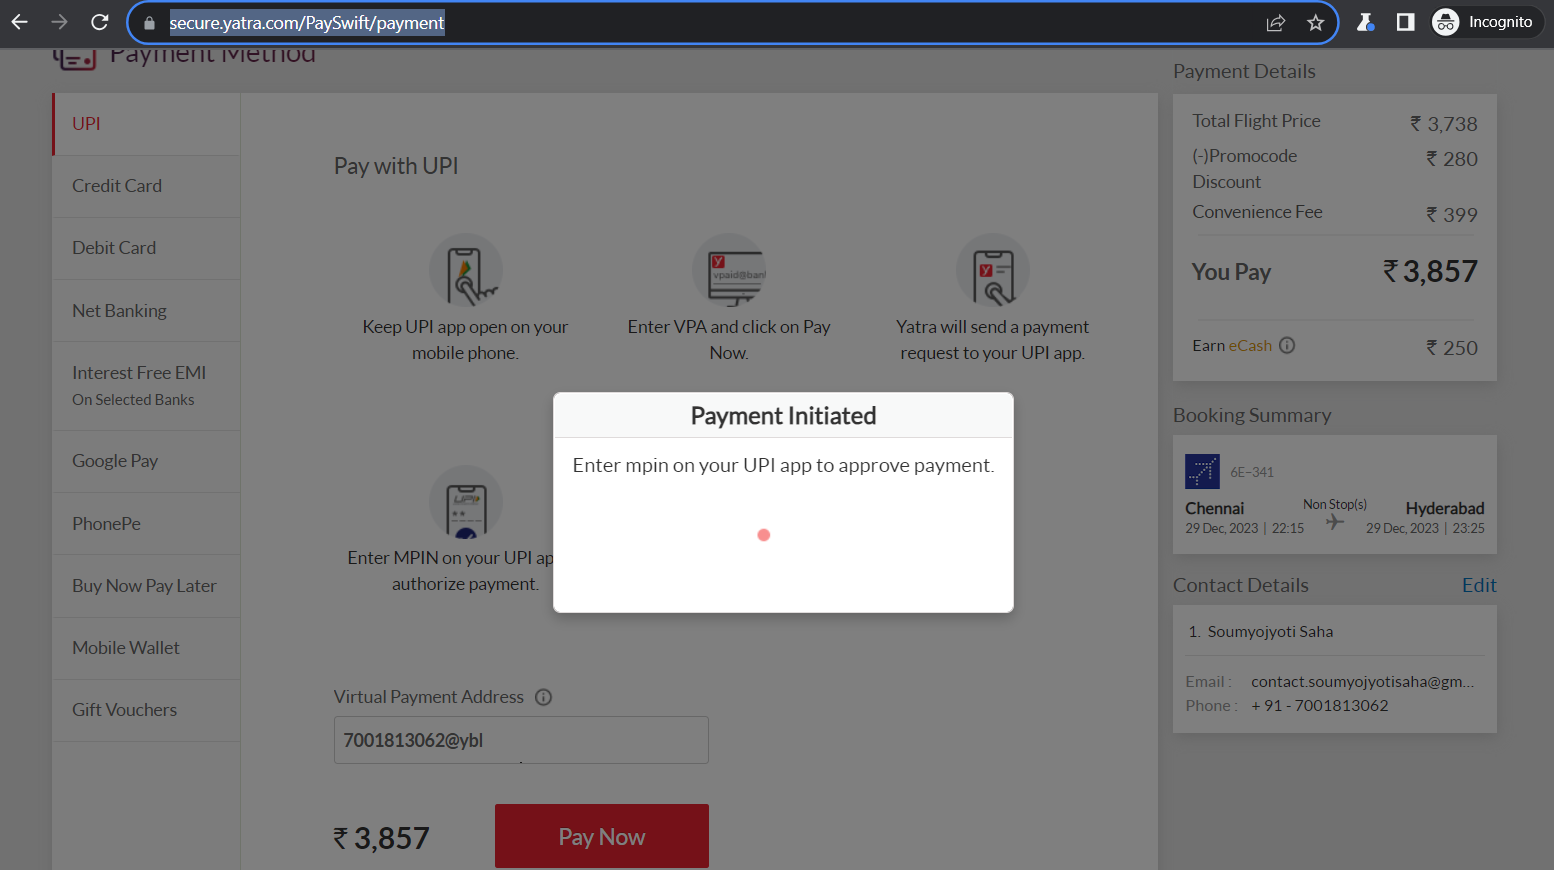Viewport: 1554px width, 870px height.
Task: Select the Debit Card payment option
Action: [x=146, y=248]
